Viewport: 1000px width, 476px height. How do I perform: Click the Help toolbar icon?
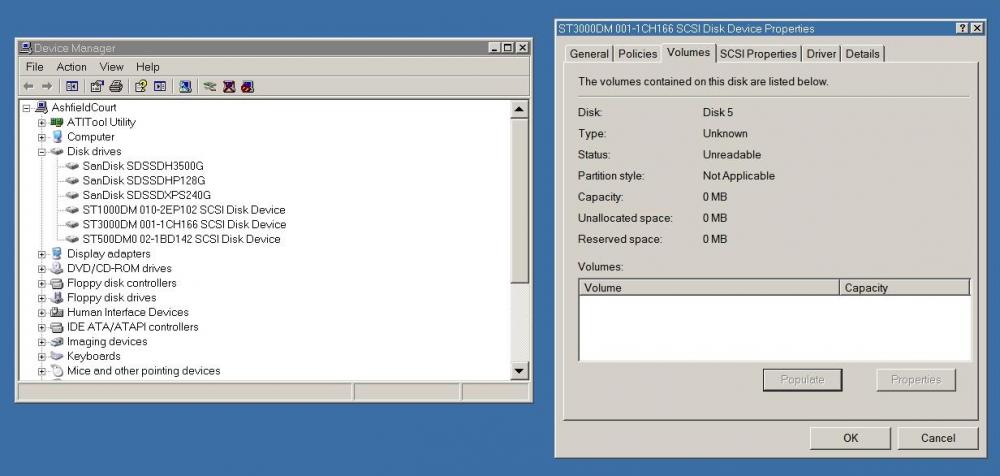pos(141,87)
